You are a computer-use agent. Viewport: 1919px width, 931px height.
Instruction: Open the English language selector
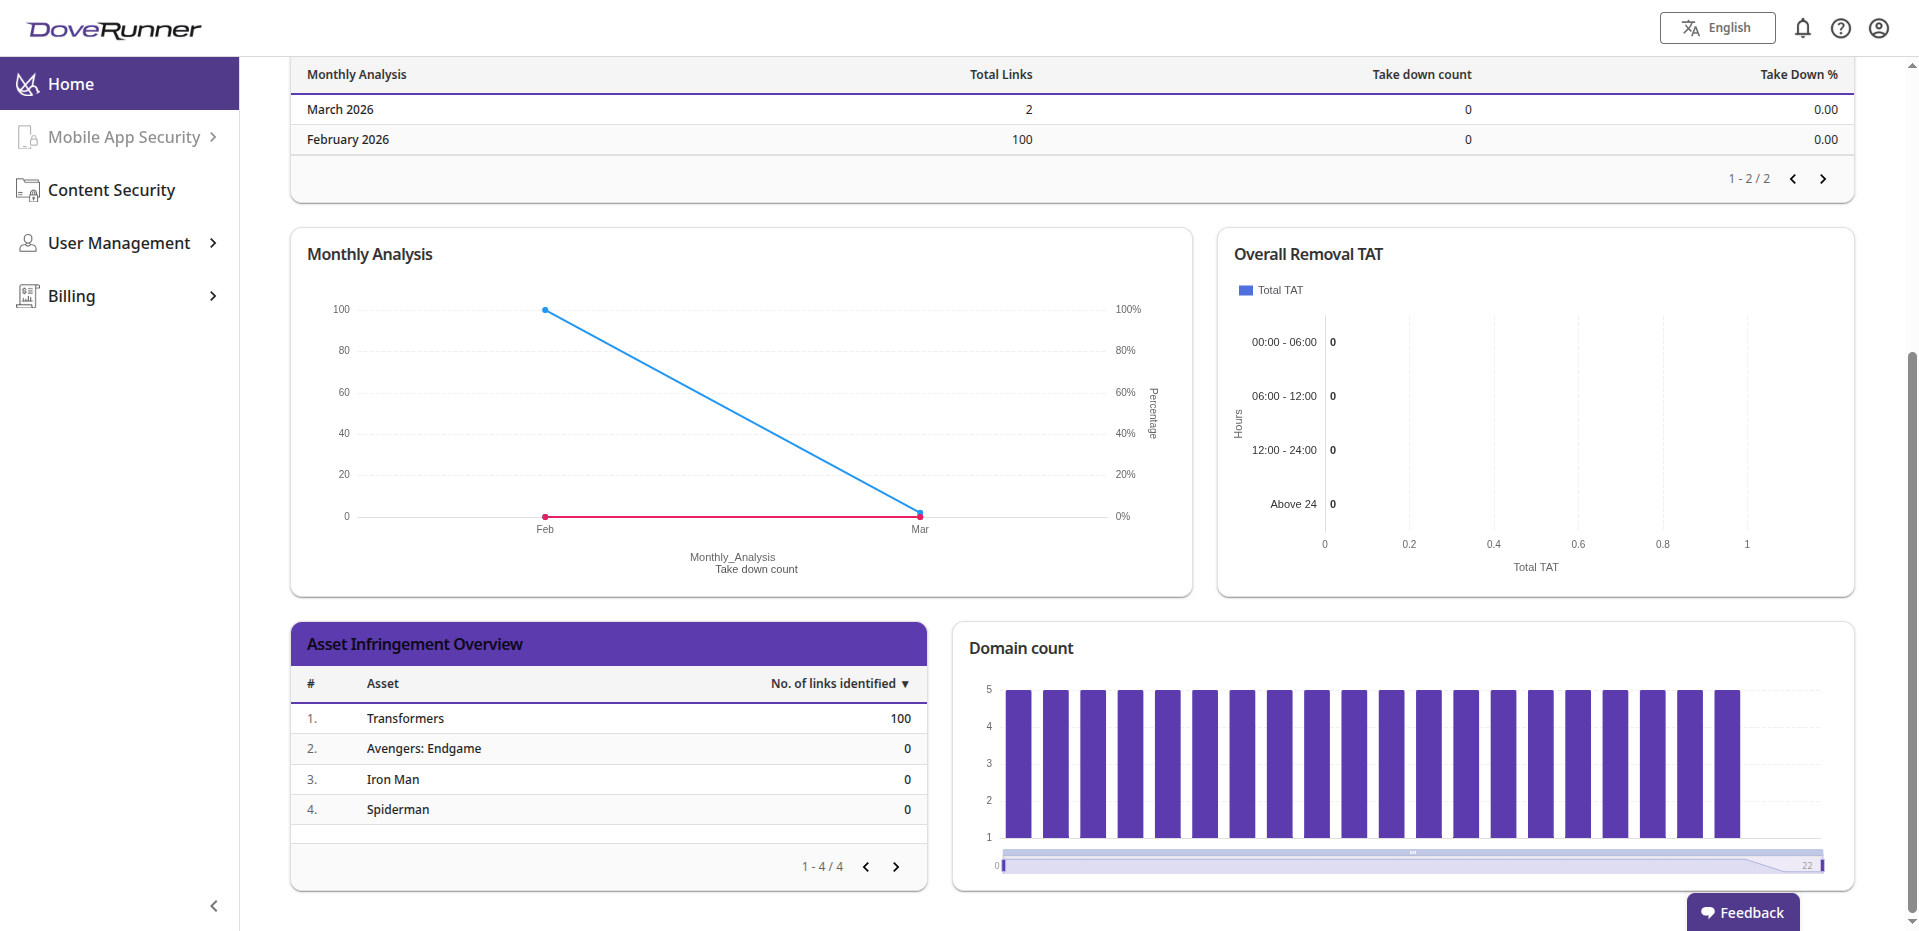pyautogui.click(x=1717, y=28)
